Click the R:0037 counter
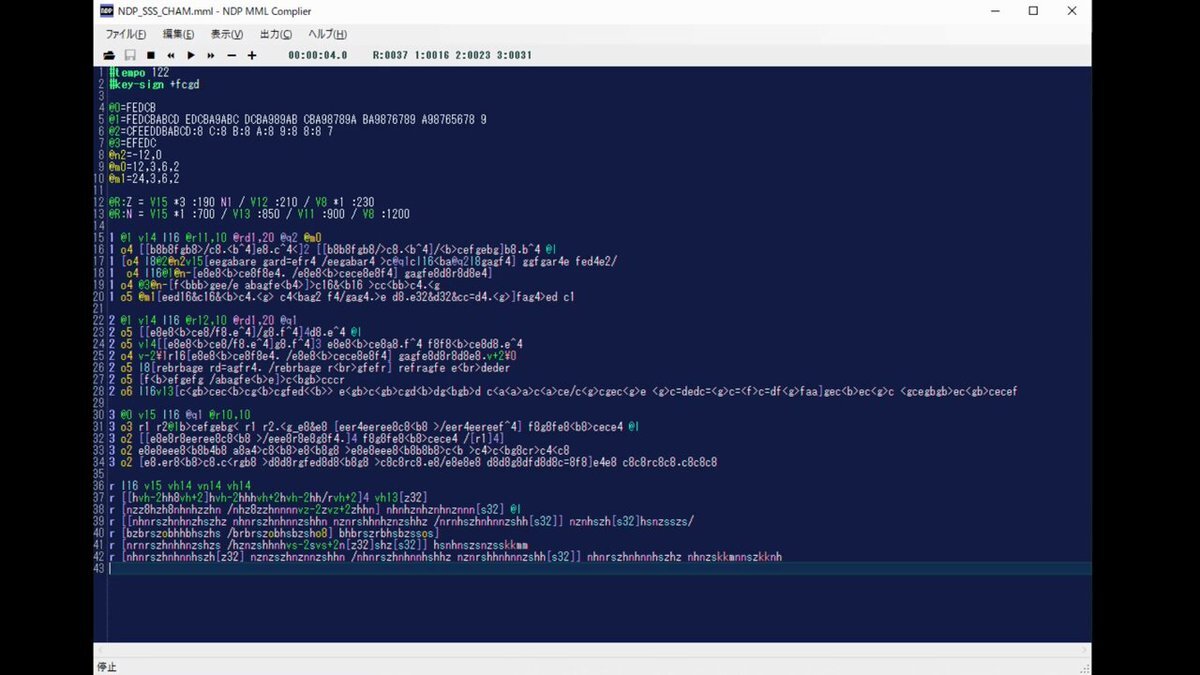This screenshot has height=675, width=1200. click(391, 55)
